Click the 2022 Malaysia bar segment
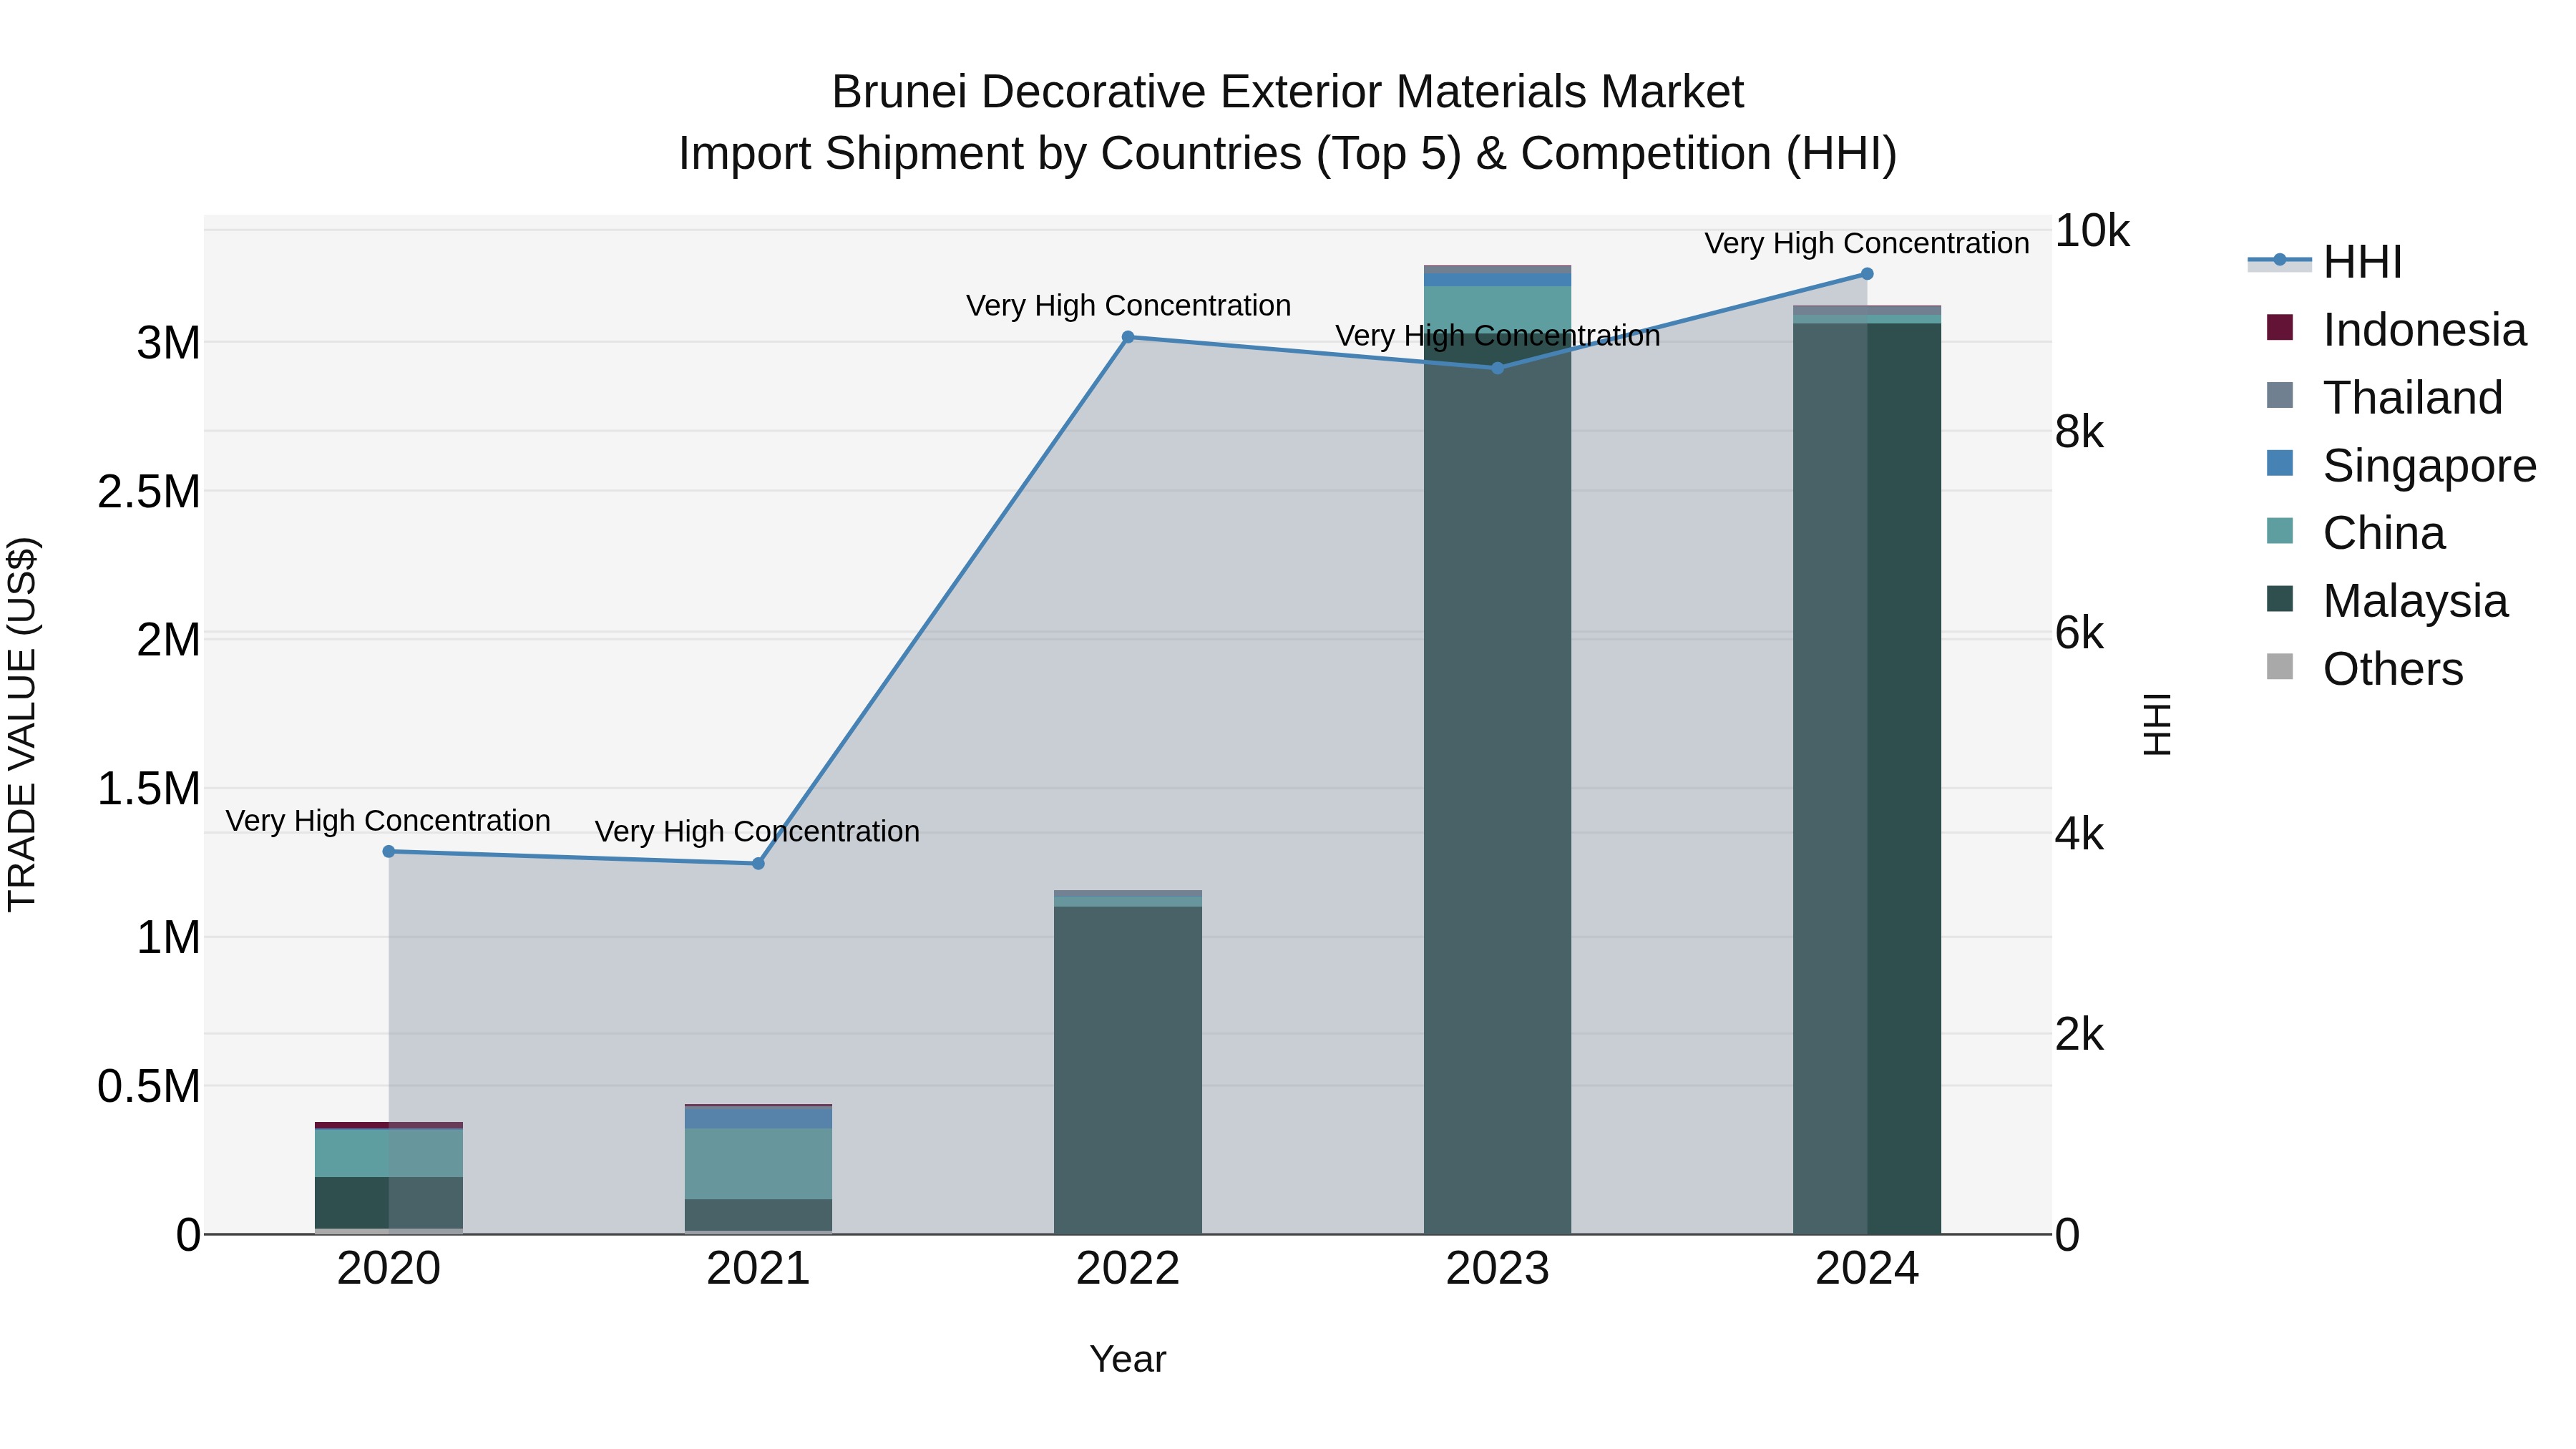The height and width of the screenshot is (1449, 2576). (1128, 1070)
